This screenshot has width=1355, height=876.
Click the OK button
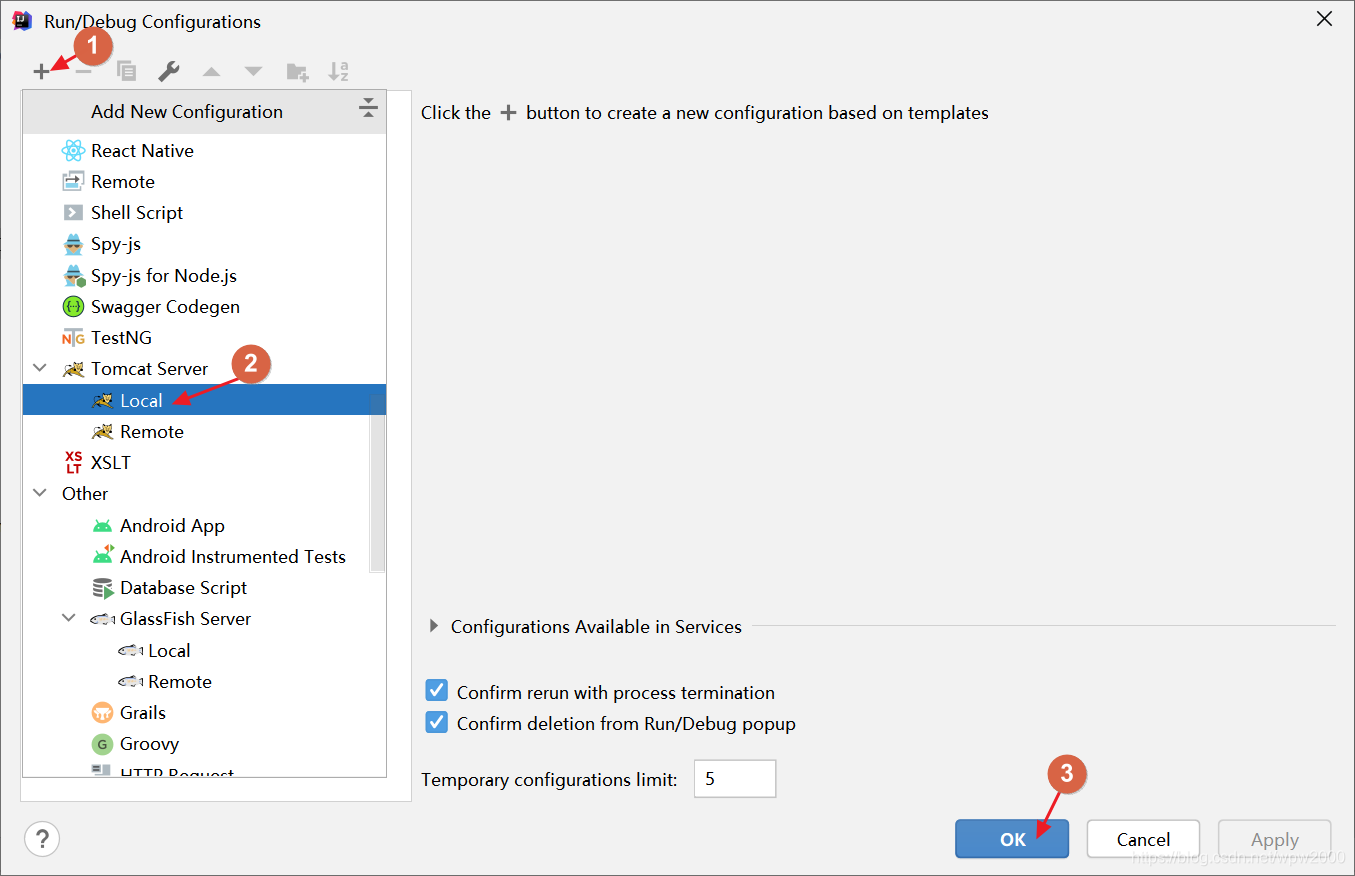(1012, 839)
